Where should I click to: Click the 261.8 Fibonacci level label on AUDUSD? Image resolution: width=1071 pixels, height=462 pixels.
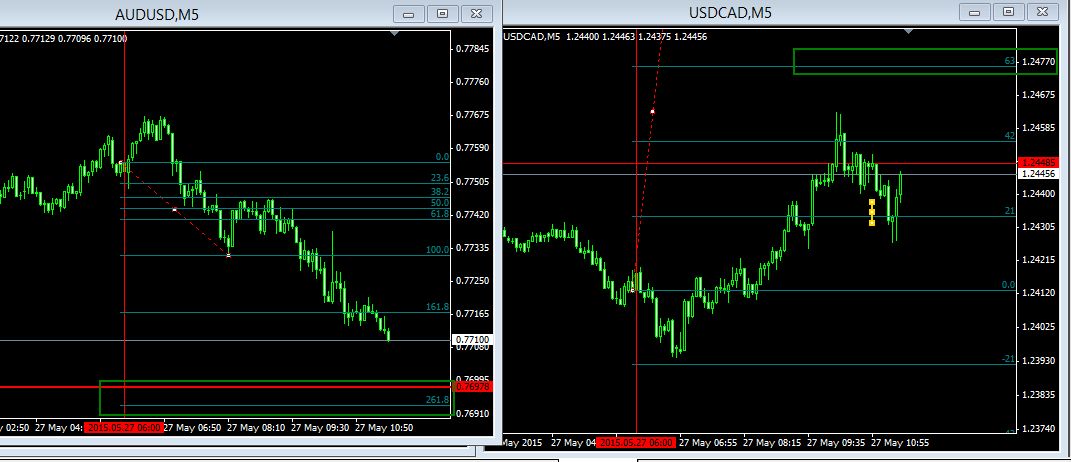[437, 400]
